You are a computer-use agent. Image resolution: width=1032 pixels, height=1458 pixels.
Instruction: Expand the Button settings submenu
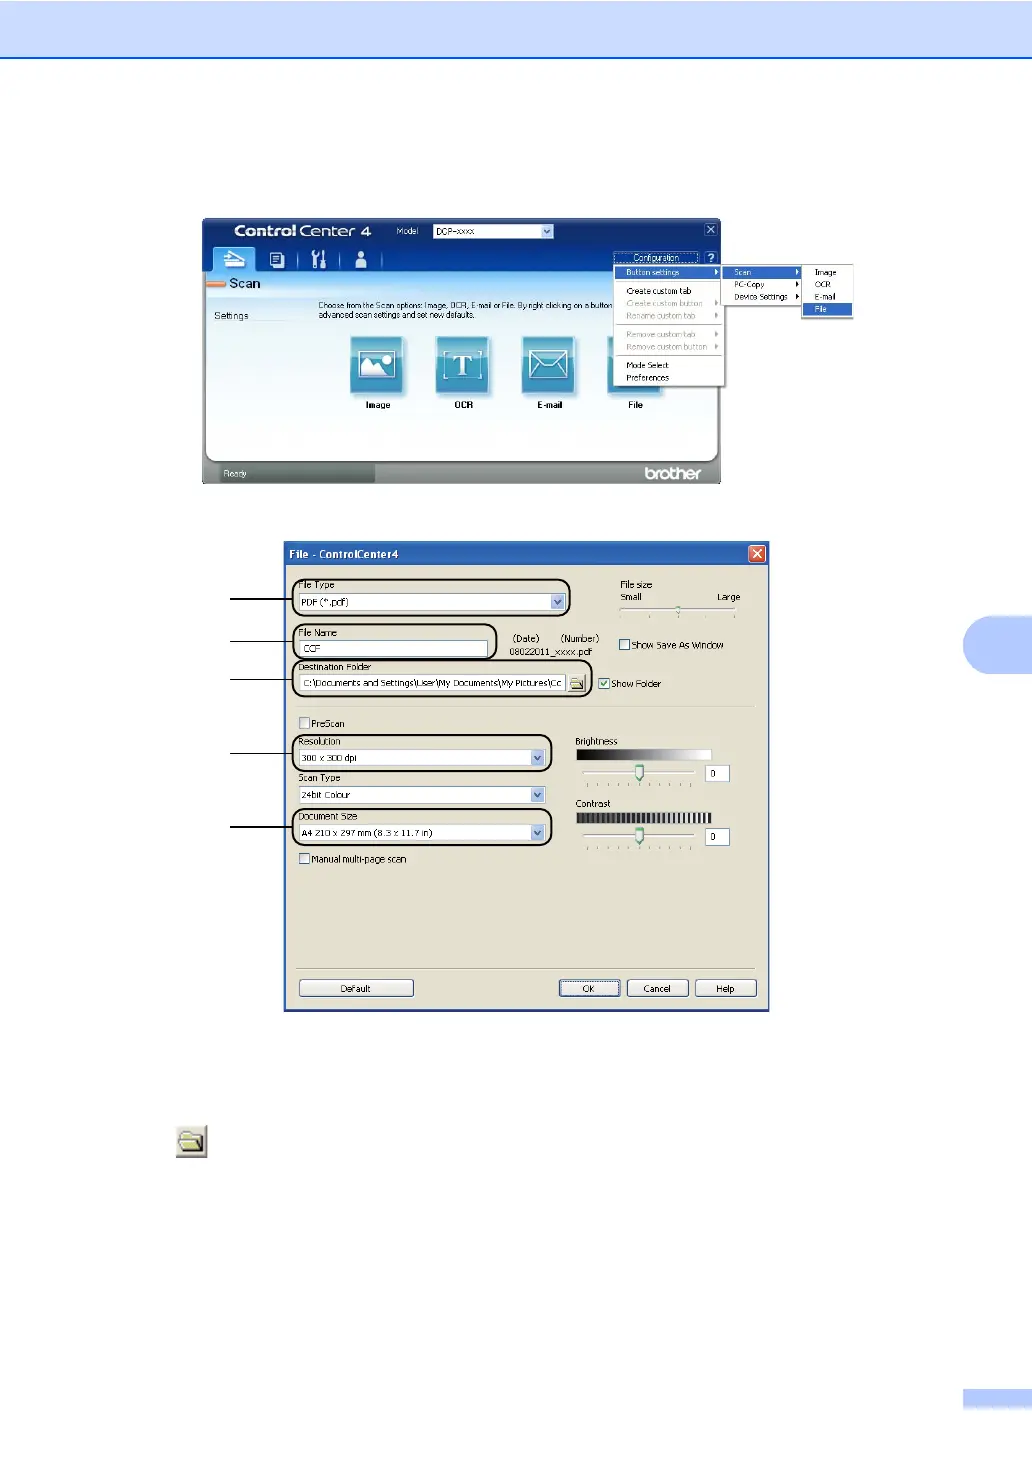pos(668,272)
